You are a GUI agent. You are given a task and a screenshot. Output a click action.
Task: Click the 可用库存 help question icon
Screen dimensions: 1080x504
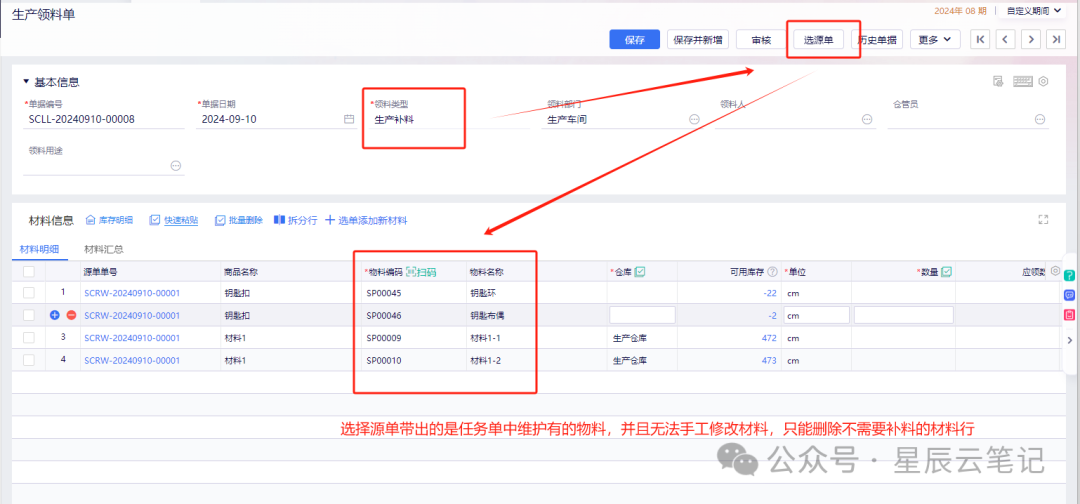[772, 272]
